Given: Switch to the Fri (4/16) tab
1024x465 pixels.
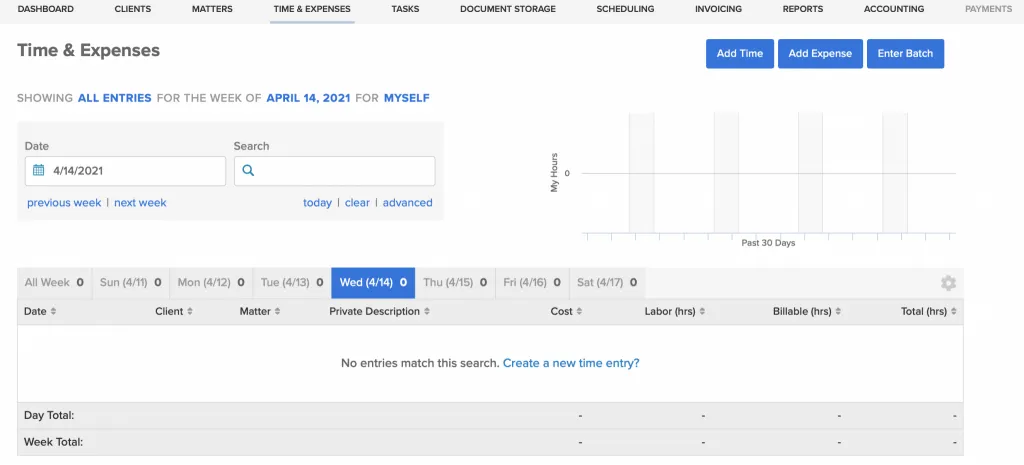Looking at the screenshot, I should (x=532, y=283).
